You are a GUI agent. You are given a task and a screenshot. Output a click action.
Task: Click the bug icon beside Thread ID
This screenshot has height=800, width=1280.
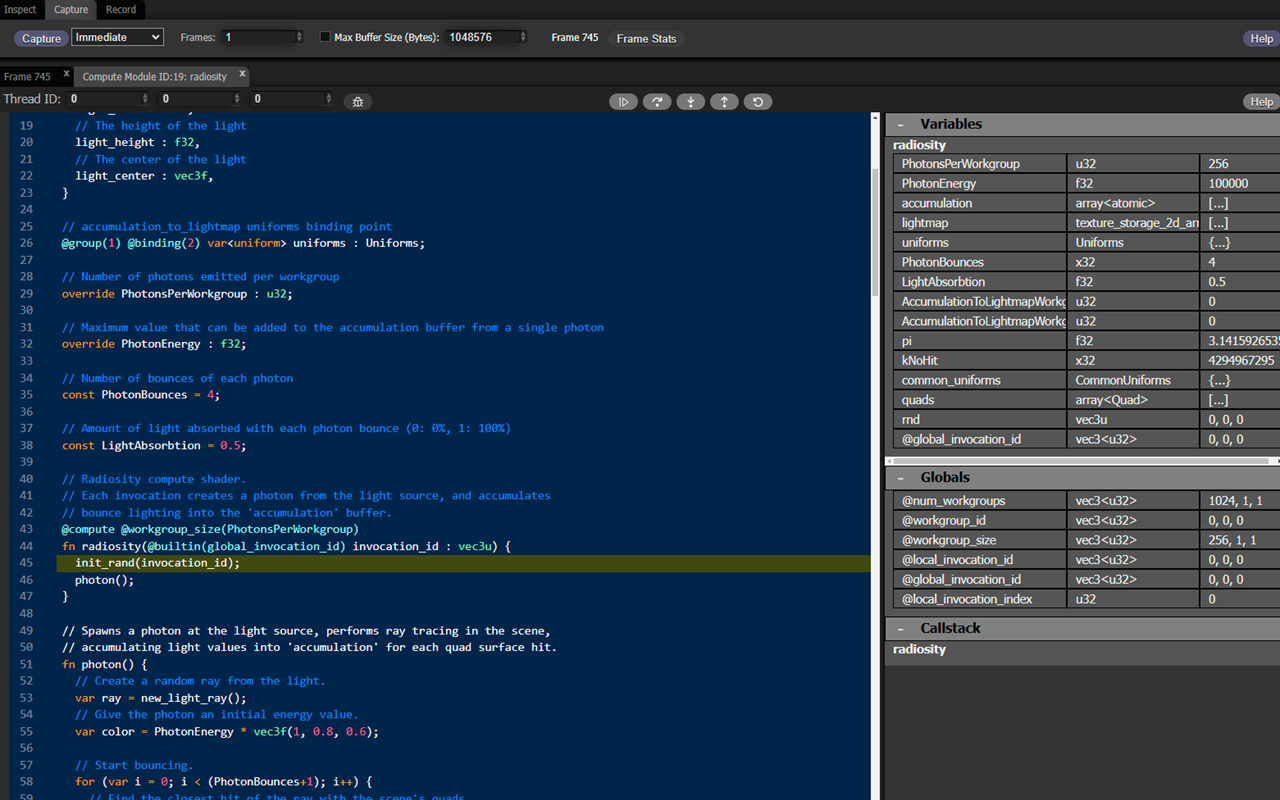(x=357, y=101)
